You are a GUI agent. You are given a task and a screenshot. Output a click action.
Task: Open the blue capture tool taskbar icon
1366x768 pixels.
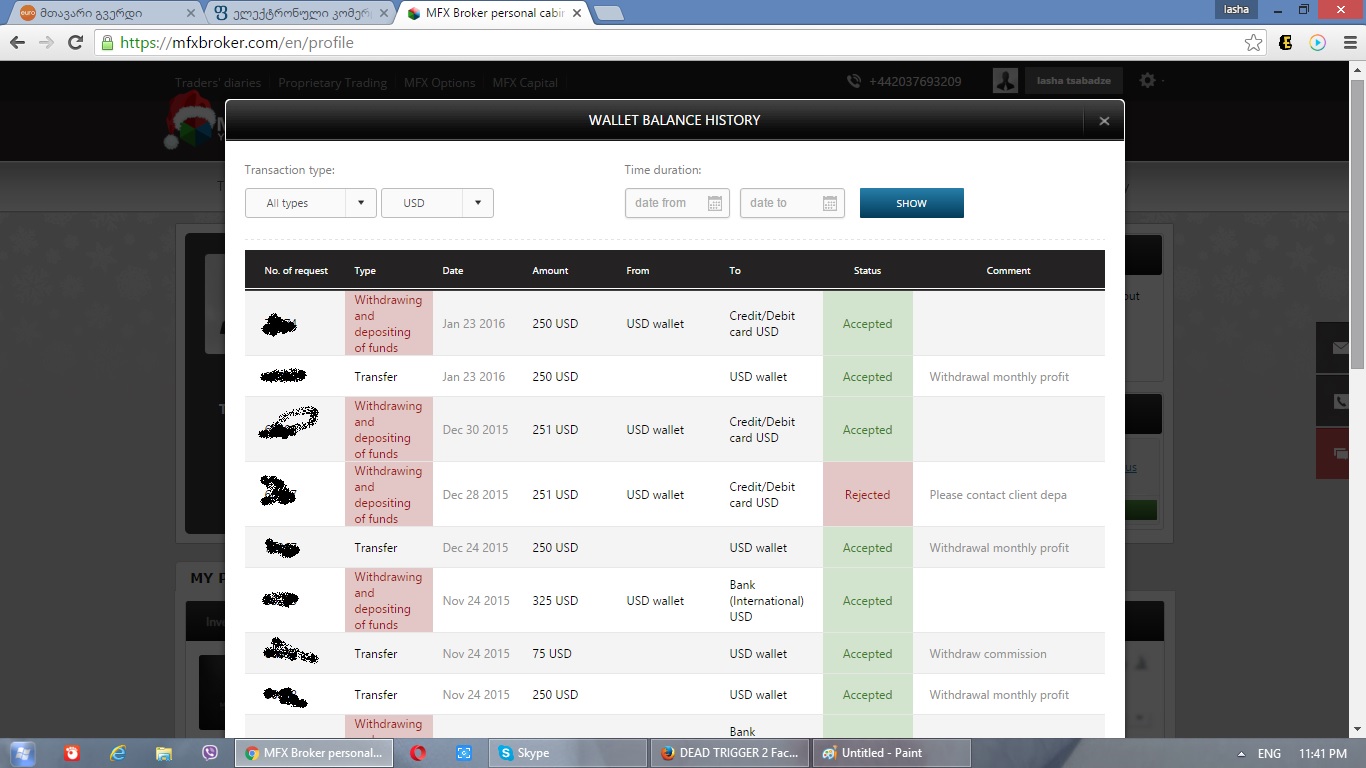[x=464, y=753]
